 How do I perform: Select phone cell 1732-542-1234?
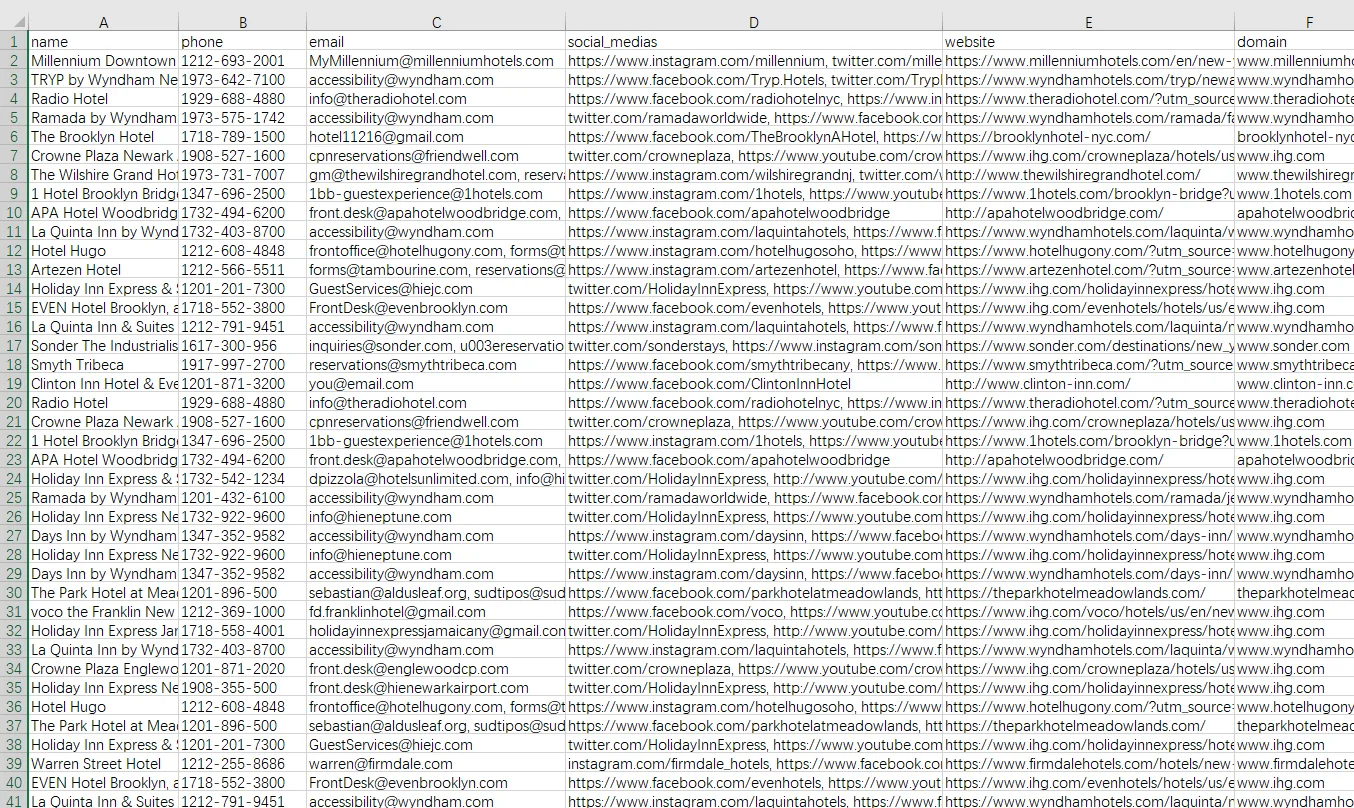[x=243, y=479]
